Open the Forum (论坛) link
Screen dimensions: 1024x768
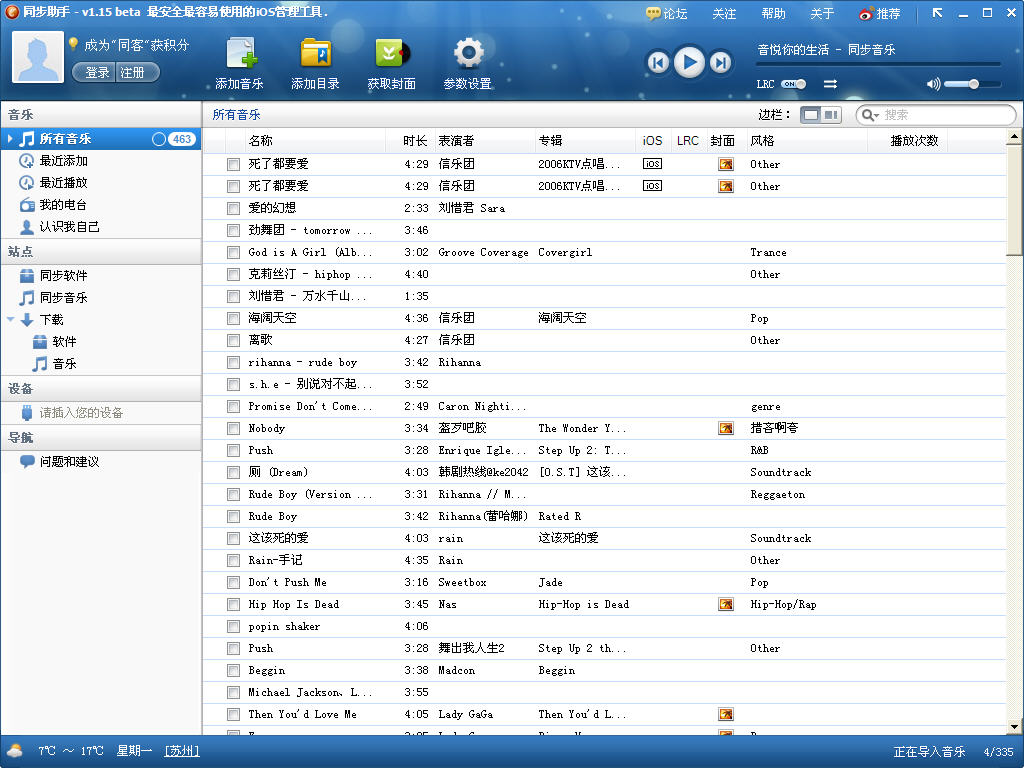666,14
